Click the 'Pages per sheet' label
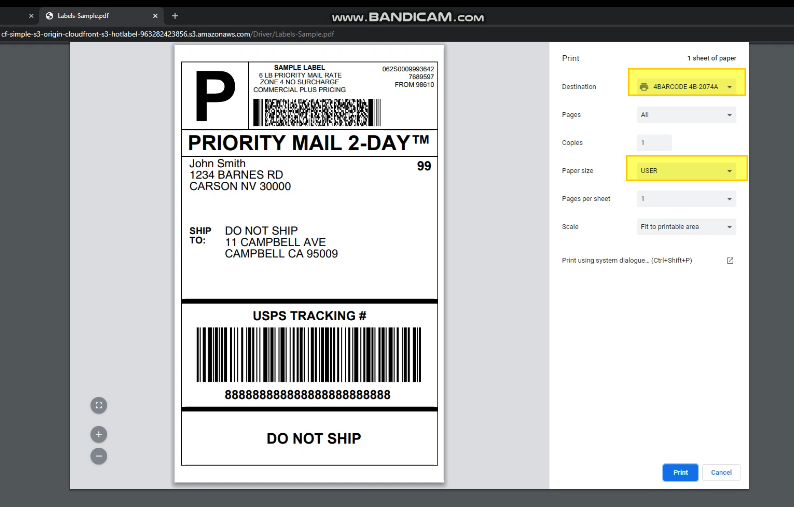Viewport: 794px width, 507px height. [x=586, y=199]
